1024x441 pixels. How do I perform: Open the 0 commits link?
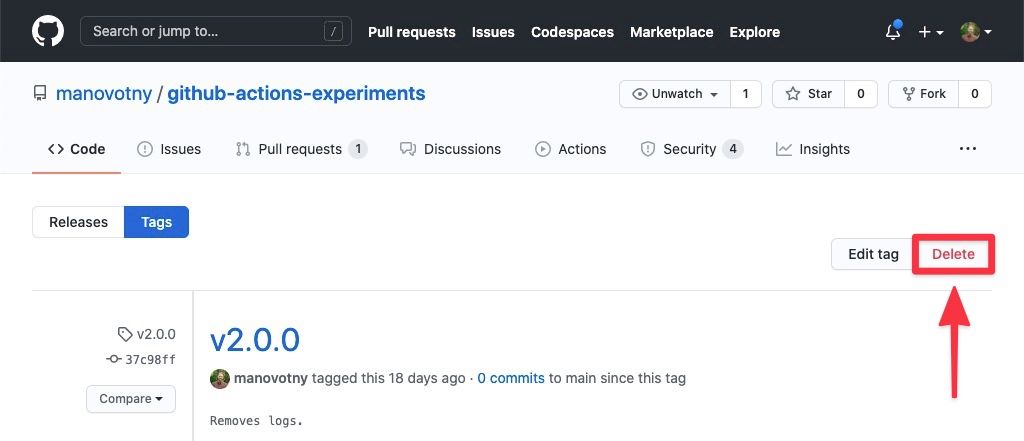(511, 379)
